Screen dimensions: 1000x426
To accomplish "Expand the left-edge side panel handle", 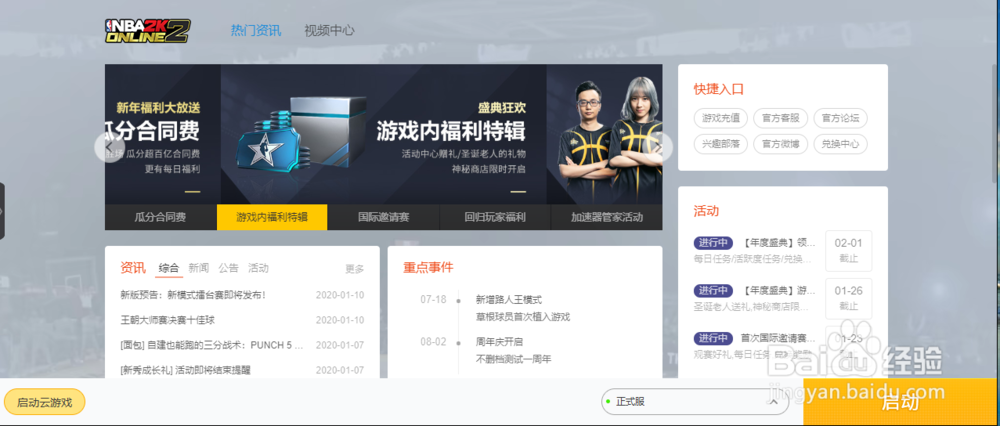I will coord(2,211).
